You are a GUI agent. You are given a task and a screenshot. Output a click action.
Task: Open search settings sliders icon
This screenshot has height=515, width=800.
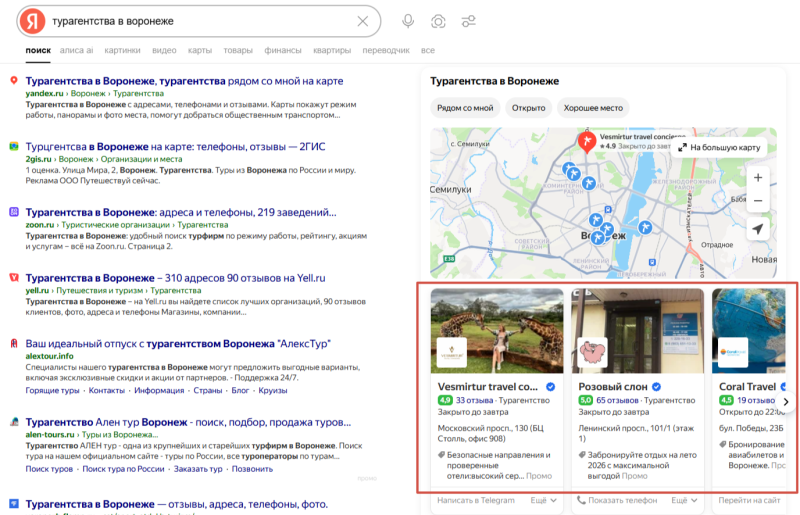pyautogui.click(x=468, y=21)
